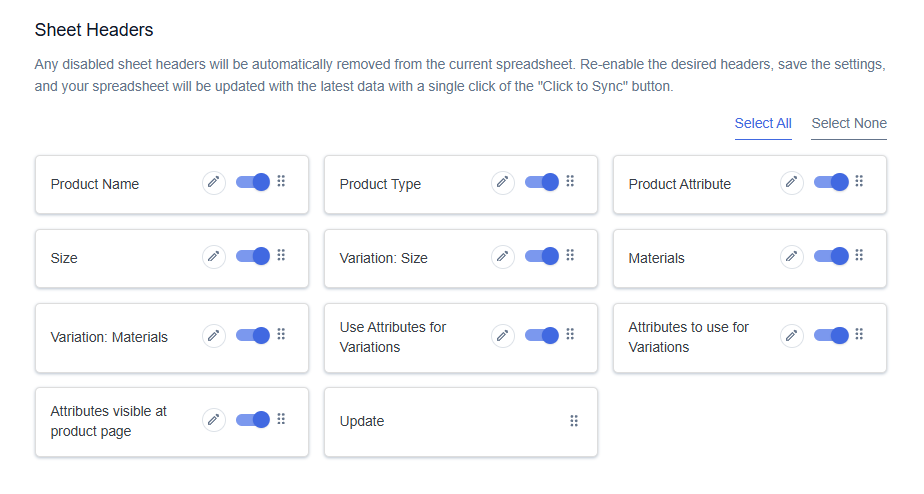Edit Attributes visible at product page header
The image size is (924, 494).
(214, 420)
